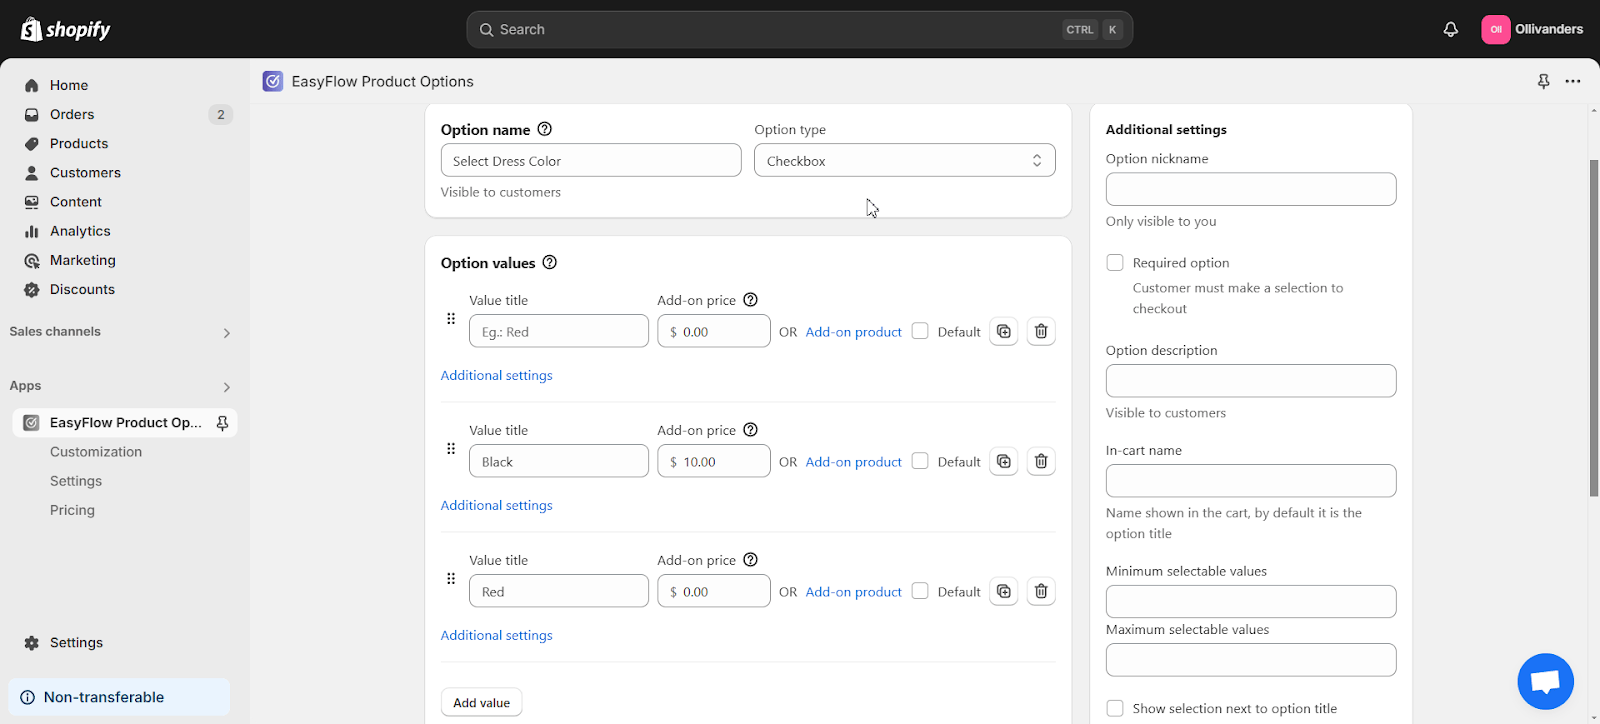Click the drag handle of first value
This screenshot has height=724, width=1600.
click(x=451, y=318)
